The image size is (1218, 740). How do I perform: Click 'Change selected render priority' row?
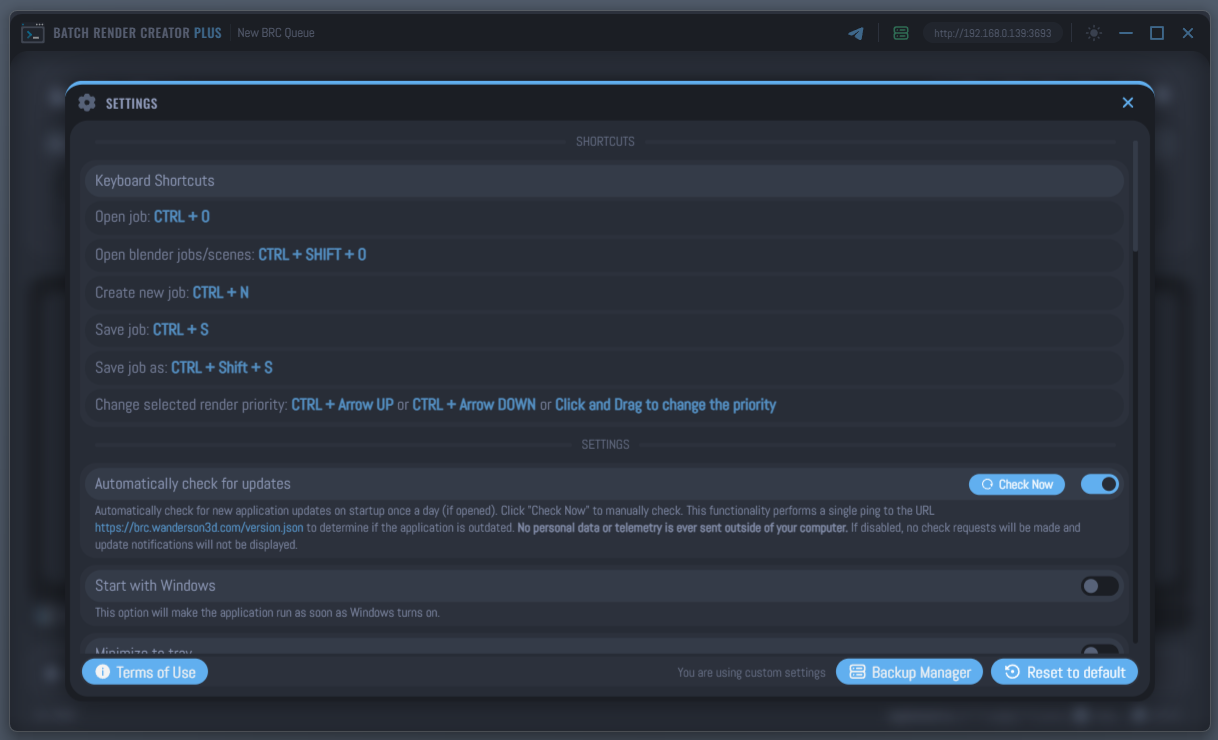point(604,405)
